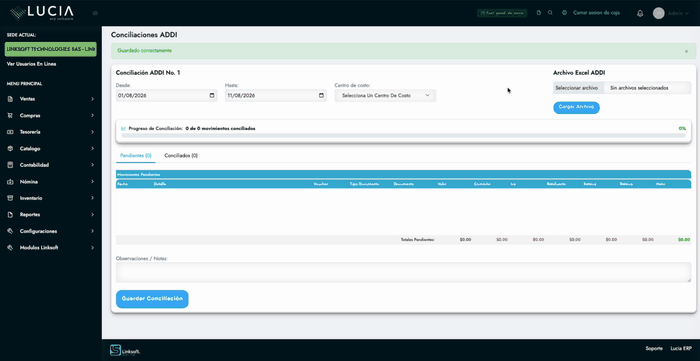This screenshot has width=700, height=361.
Task: Click the Detalle column header
Action: 160,184
